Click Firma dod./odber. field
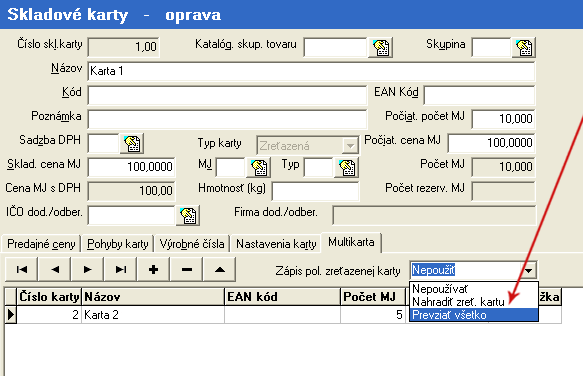 point(434,215)
